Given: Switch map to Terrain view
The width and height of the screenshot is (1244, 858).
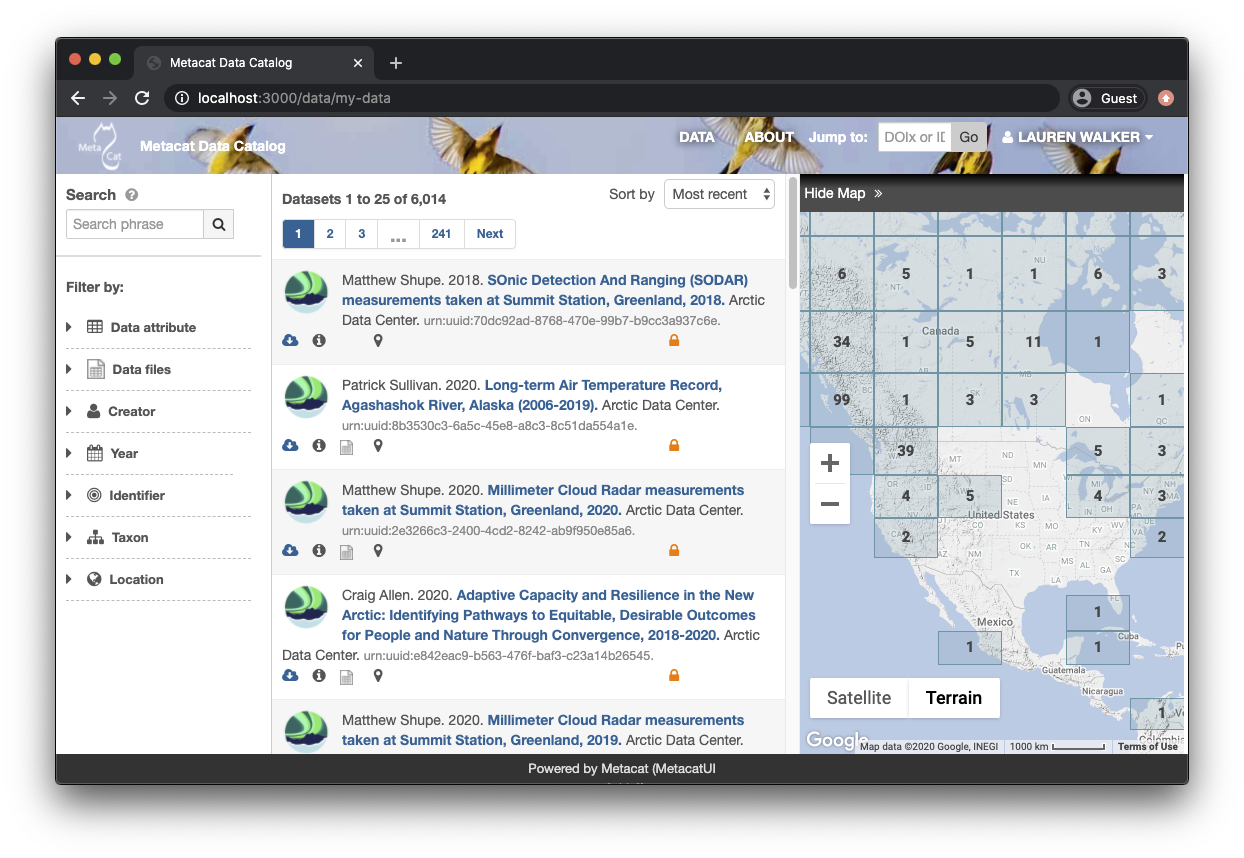Looking at the screenshot, I should click(953, 698).
